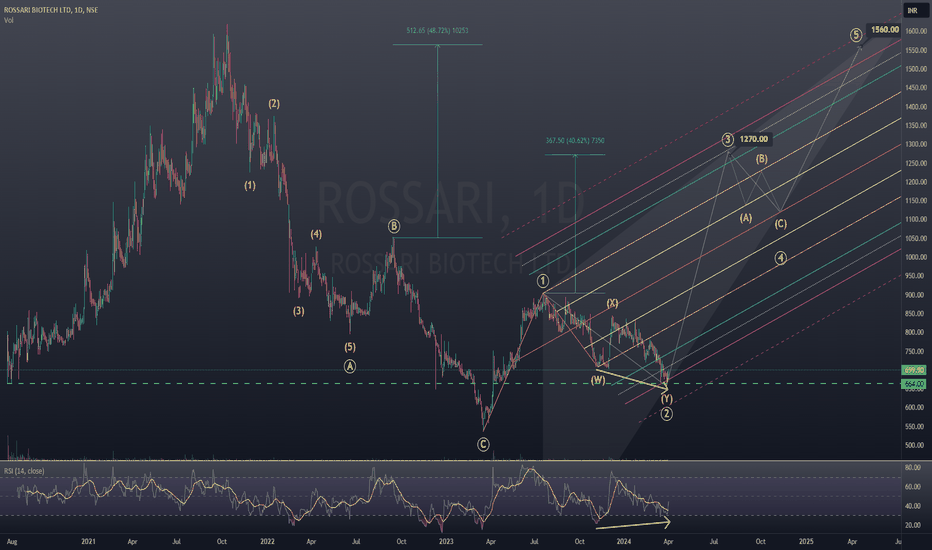
Task: Click the 2024 date axis label
Action: 624,542
